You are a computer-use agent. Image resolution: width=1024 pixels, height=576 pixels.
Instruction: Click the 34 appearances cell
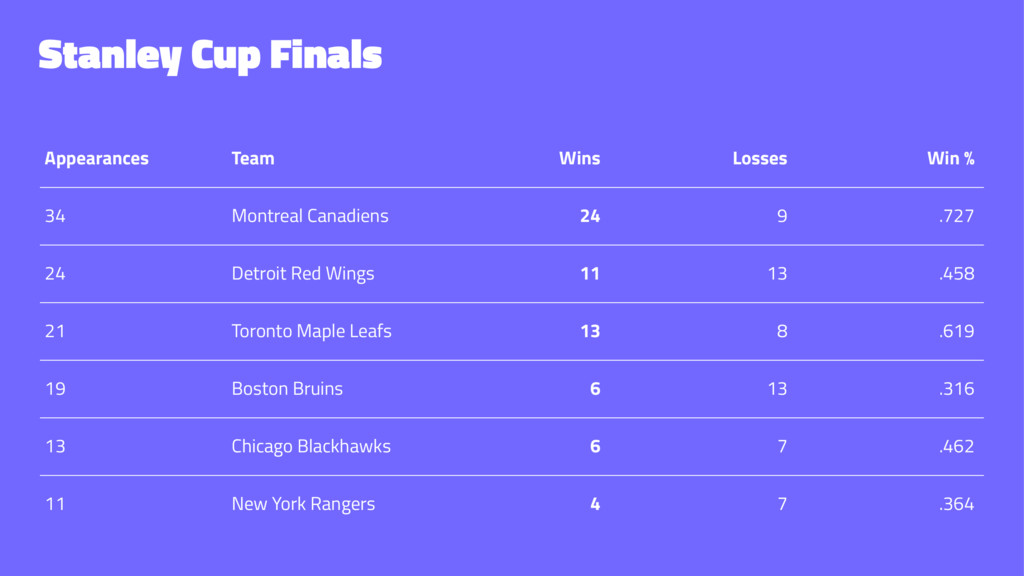[x=55, y=216]
